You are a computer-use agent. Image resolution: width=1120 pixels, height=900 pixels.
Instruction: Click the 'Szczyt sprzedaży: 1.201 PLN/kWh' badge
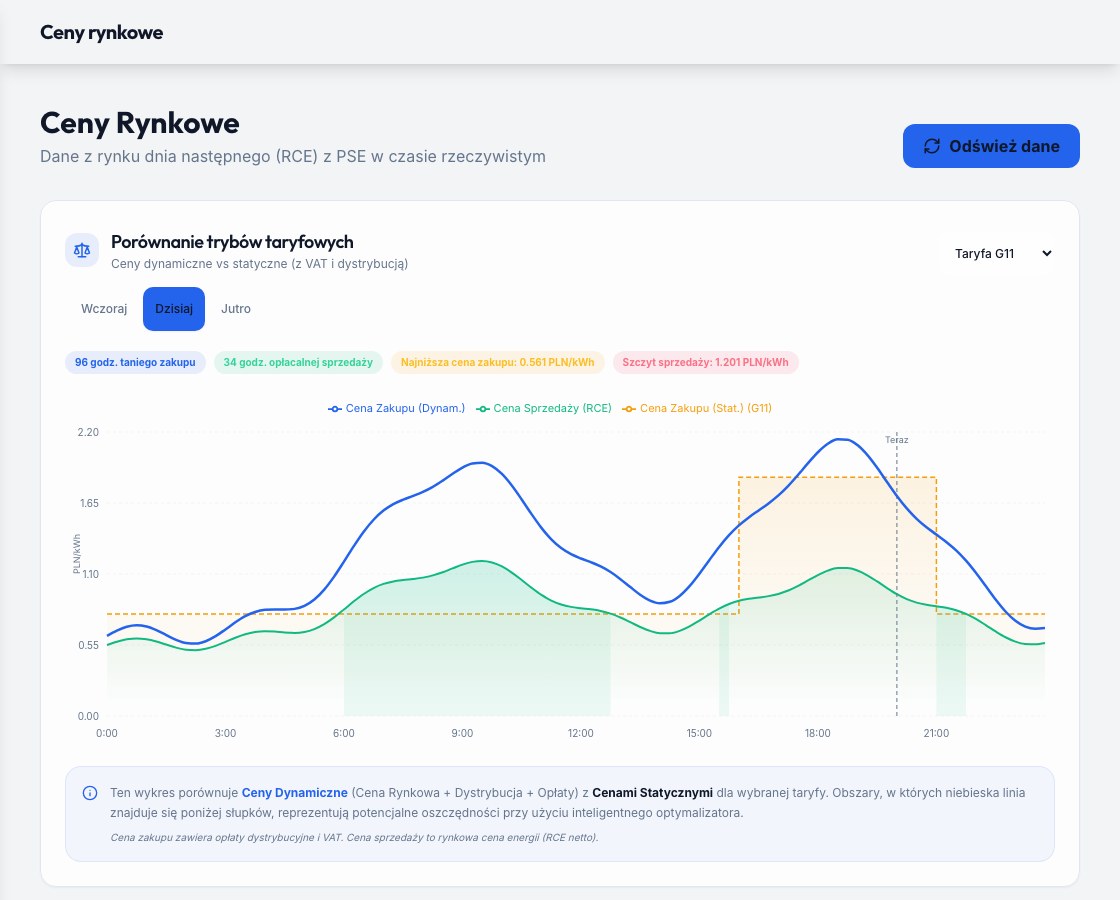point(705,362)
